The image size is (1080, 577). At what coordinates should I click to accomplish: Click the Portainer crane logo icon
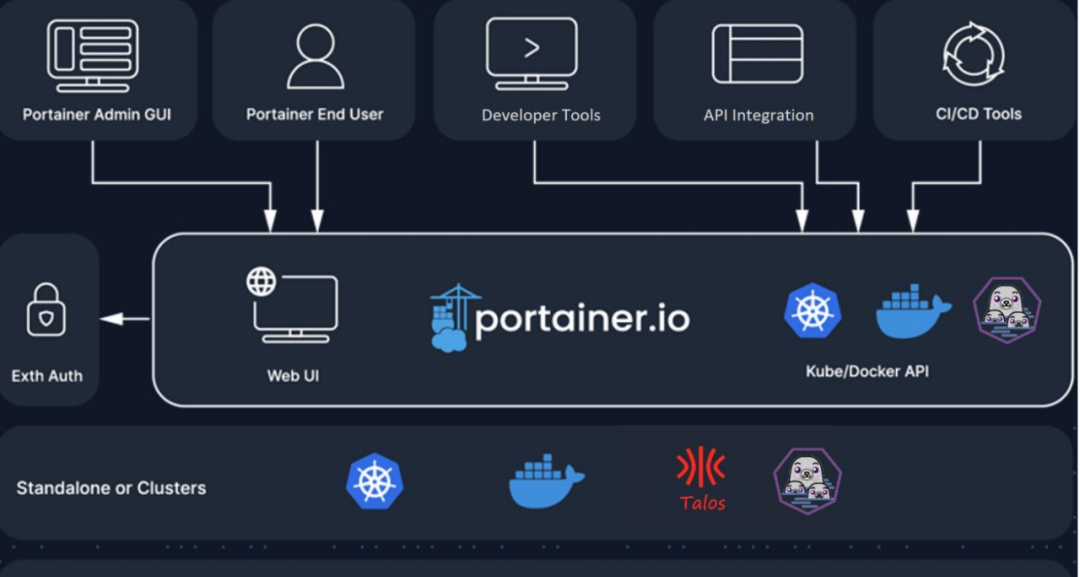(455, 317)
